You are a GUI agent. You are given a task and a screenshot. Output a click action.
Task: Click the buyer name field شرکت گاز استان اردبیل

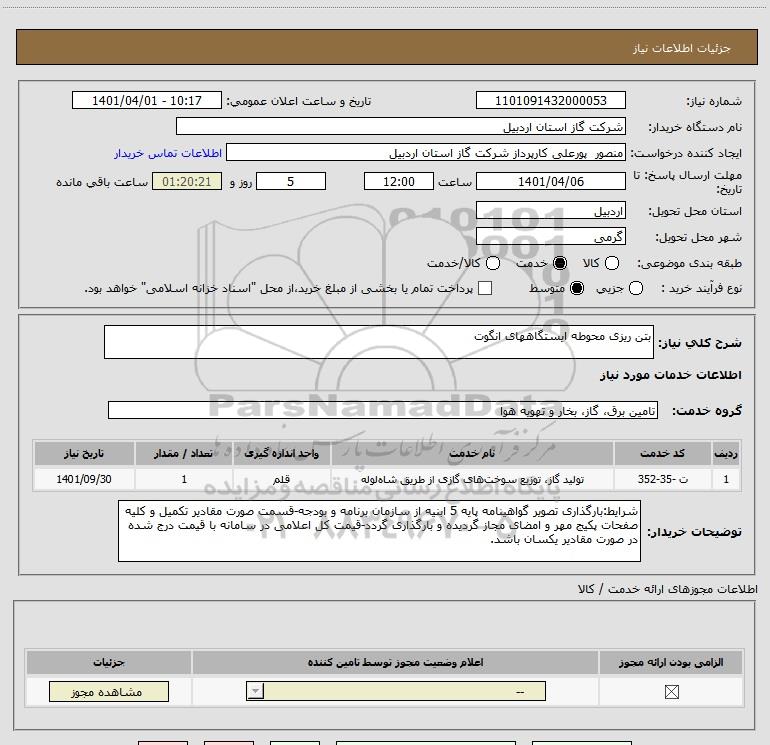click(x=401, y=127)
